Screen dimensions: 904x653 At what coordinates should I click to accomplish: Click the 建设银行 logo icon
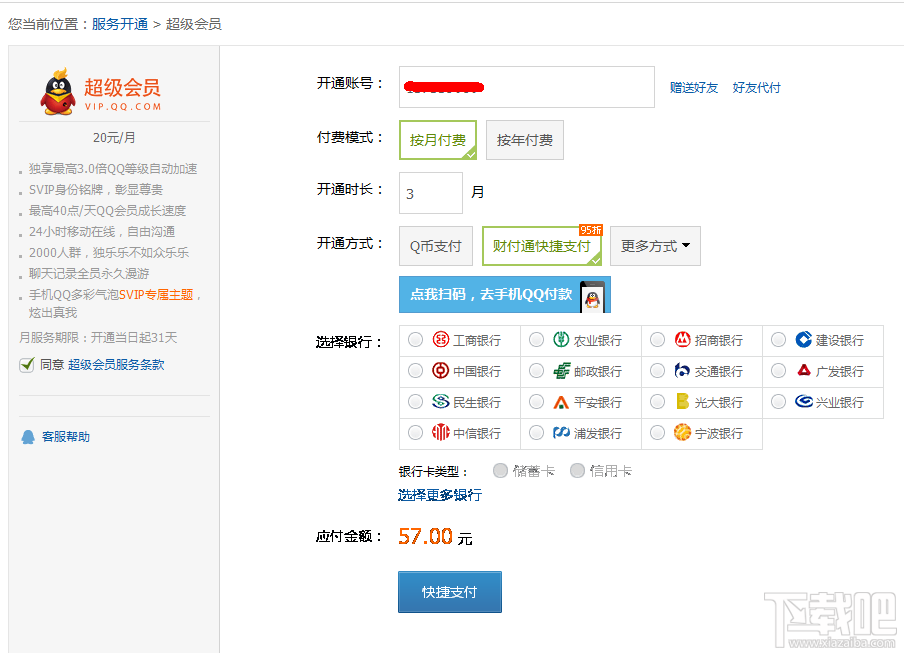coord(803,339)
